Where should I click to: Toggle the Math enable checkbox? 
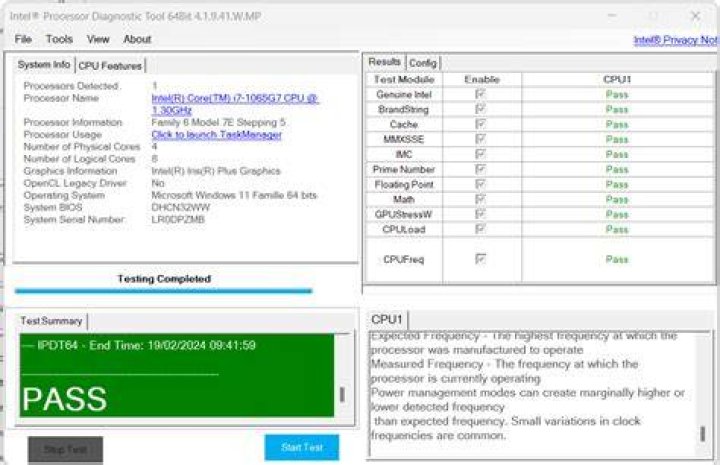(x=480, y=199)
